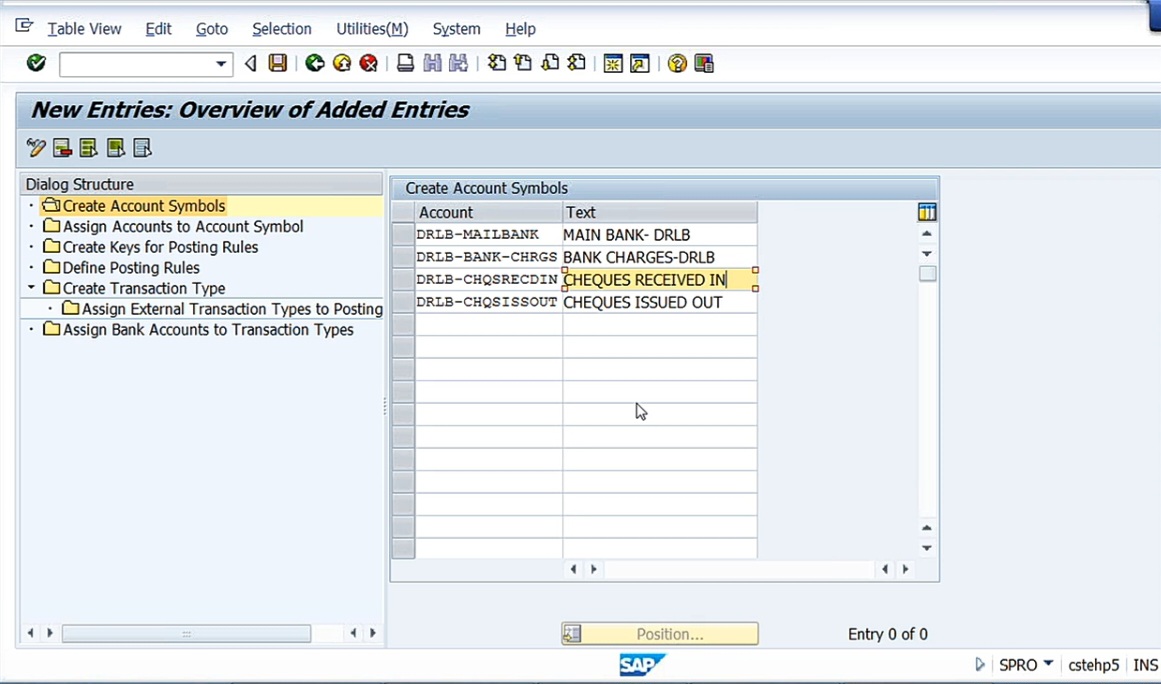Click the Delete row icon with red minus
This screenshot has height=684, width=1161.
tap(62, 148)
